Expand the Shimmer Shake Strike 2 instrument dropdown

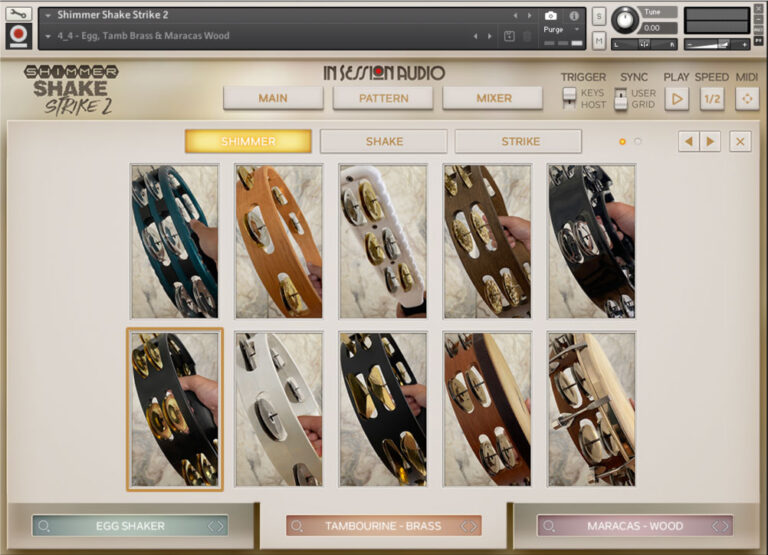(x=48, y=15)
